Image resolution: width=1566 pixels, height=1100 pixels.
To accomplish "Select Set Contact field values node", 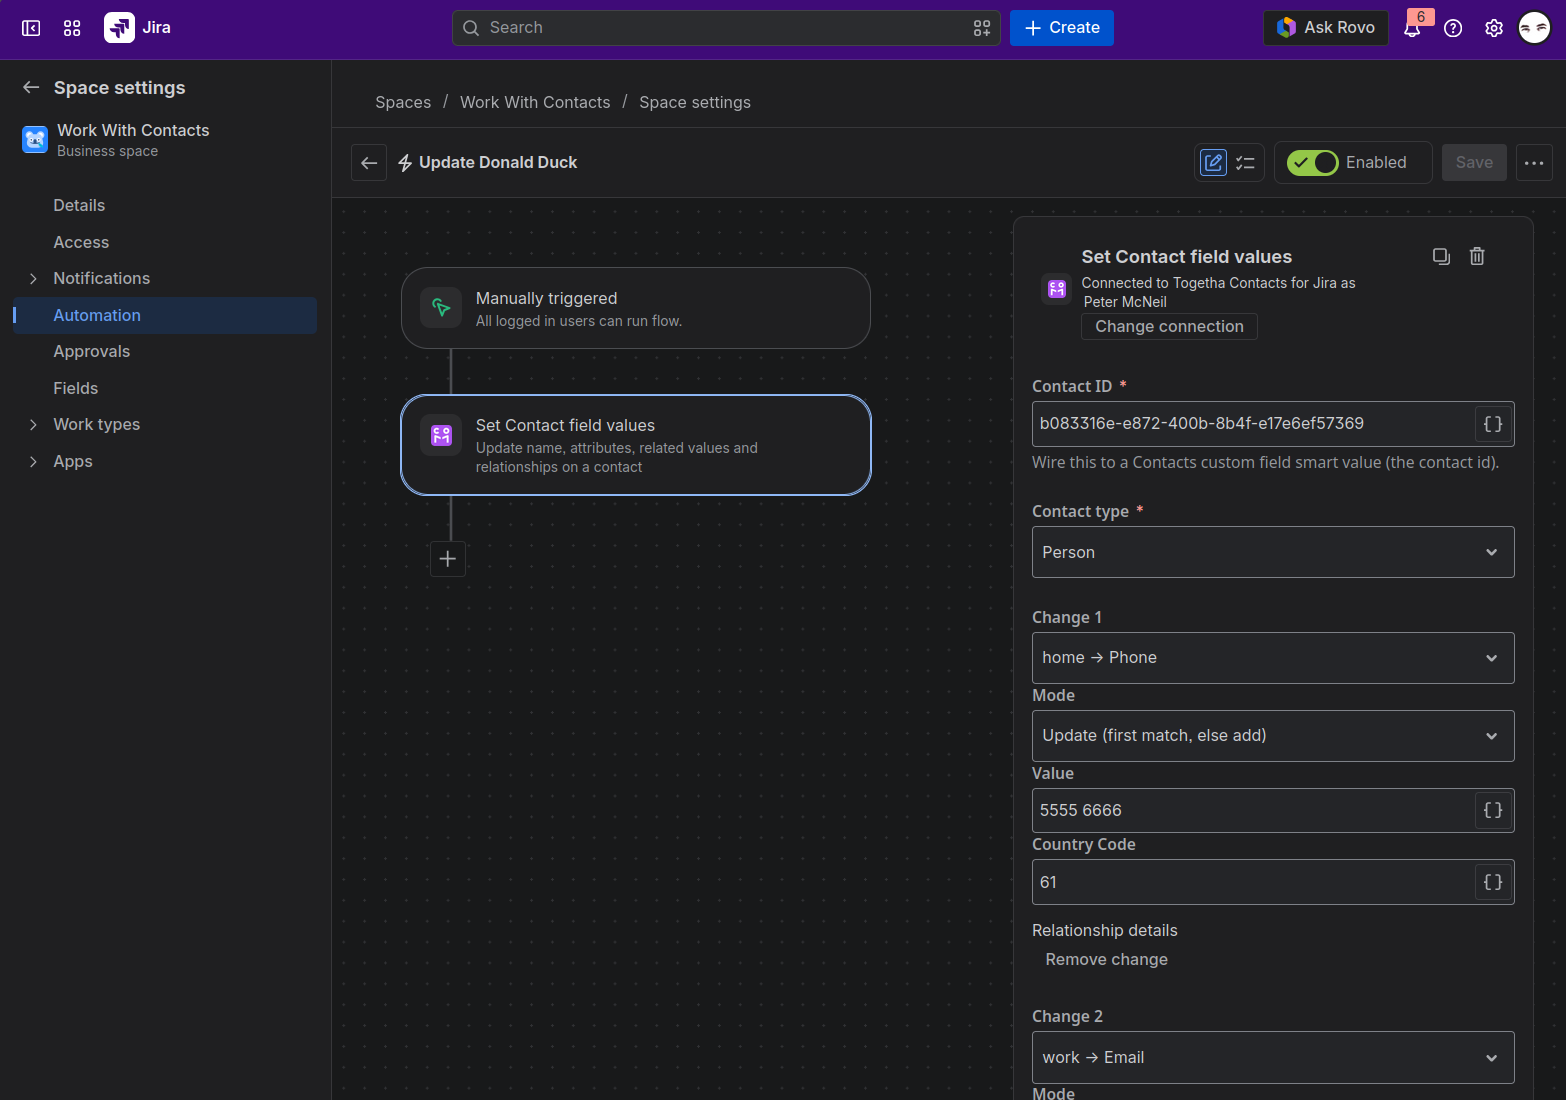I will coord(636,445).
